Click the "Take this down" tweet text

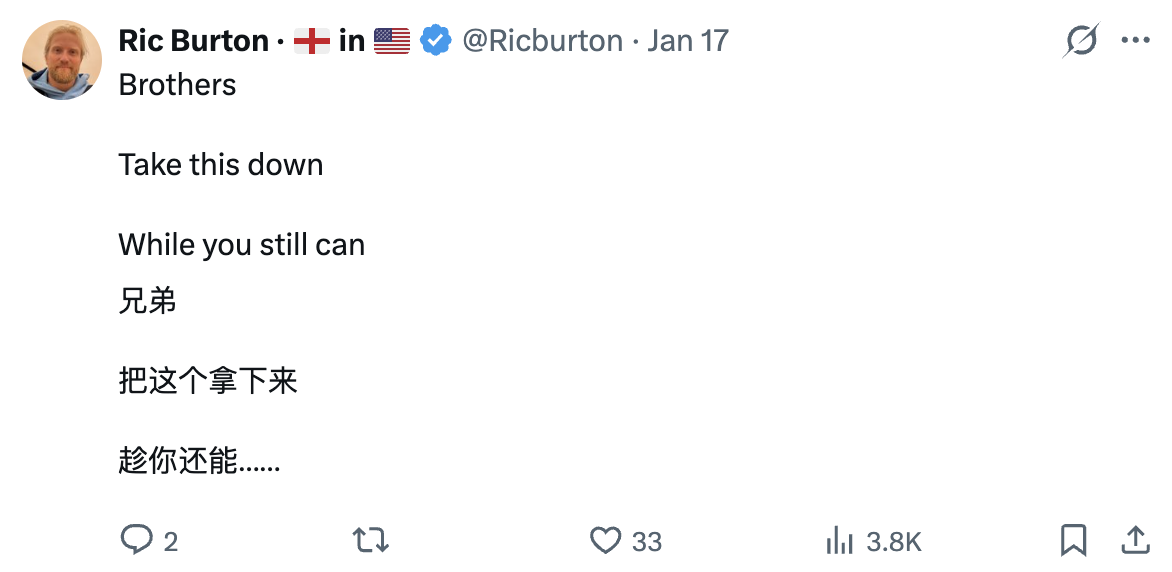(221, 165)
